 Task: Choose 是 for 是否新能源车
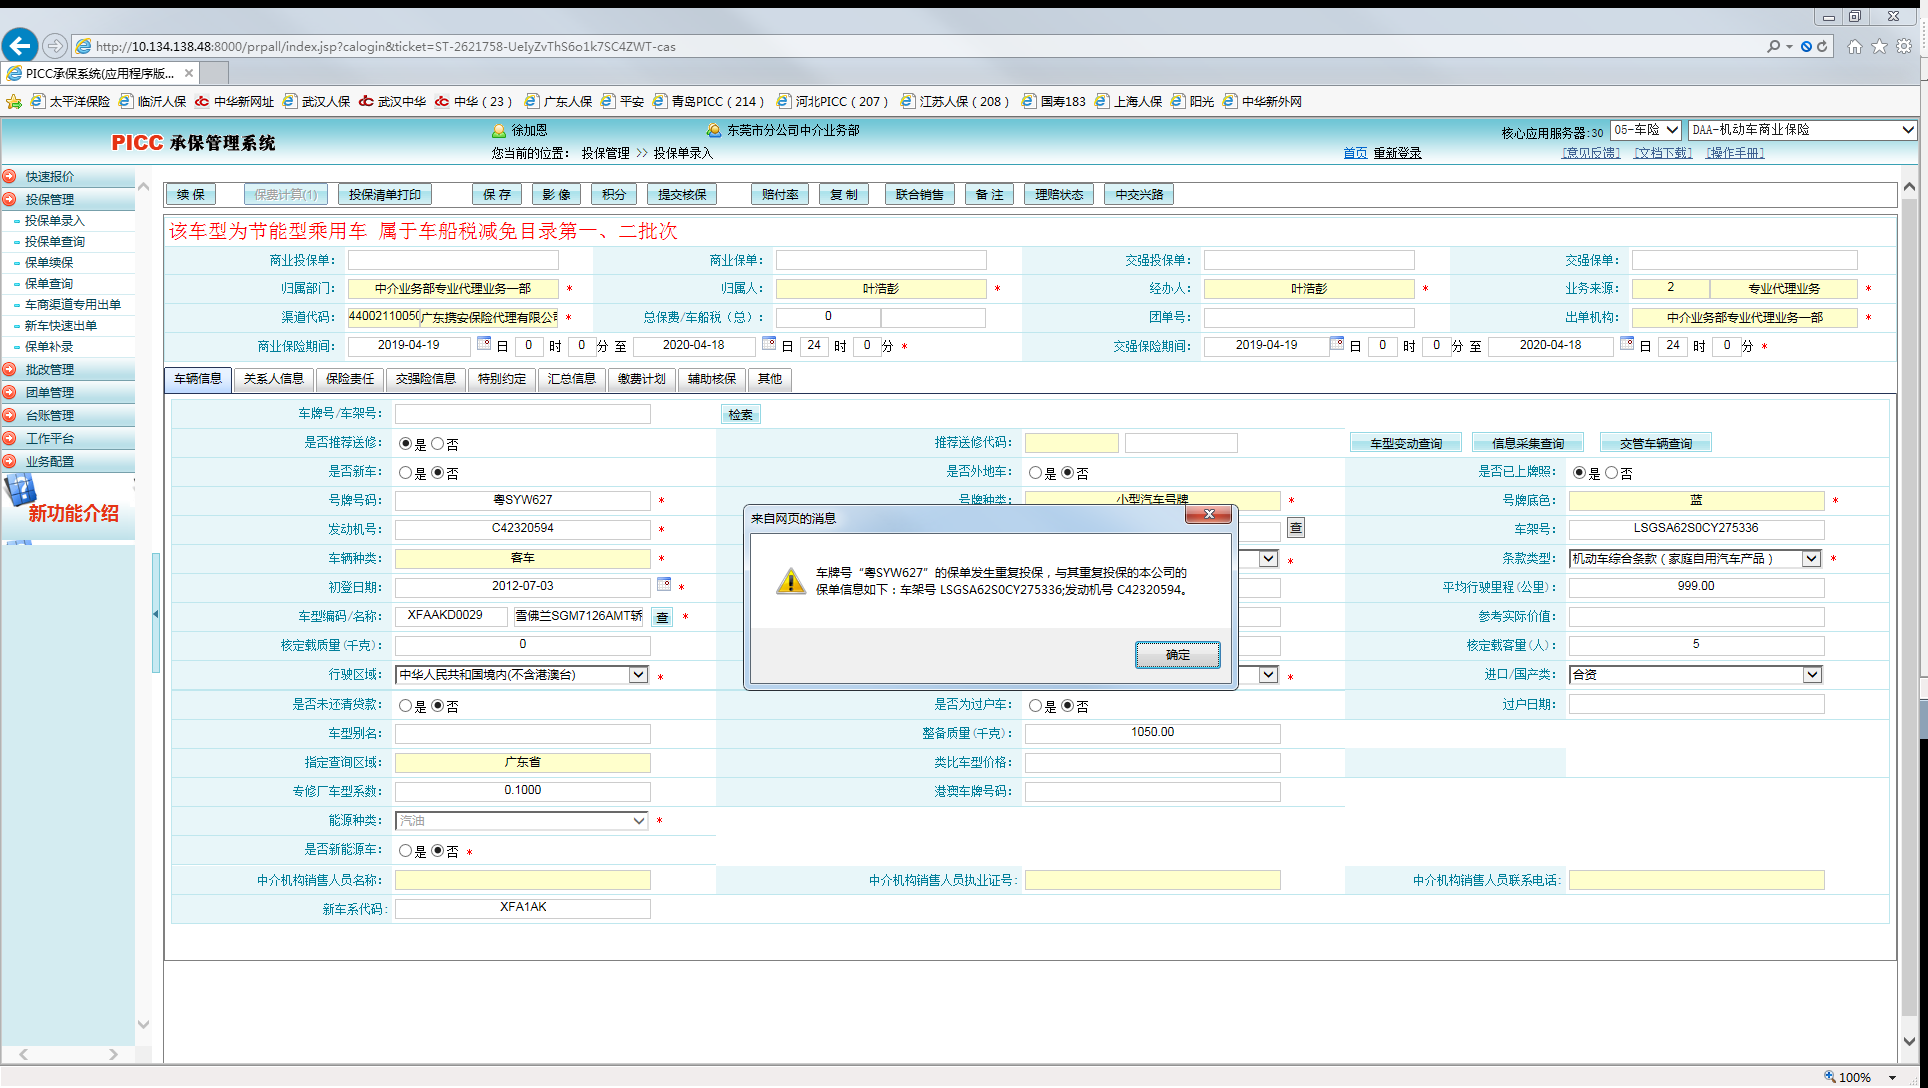click(405, 851)
